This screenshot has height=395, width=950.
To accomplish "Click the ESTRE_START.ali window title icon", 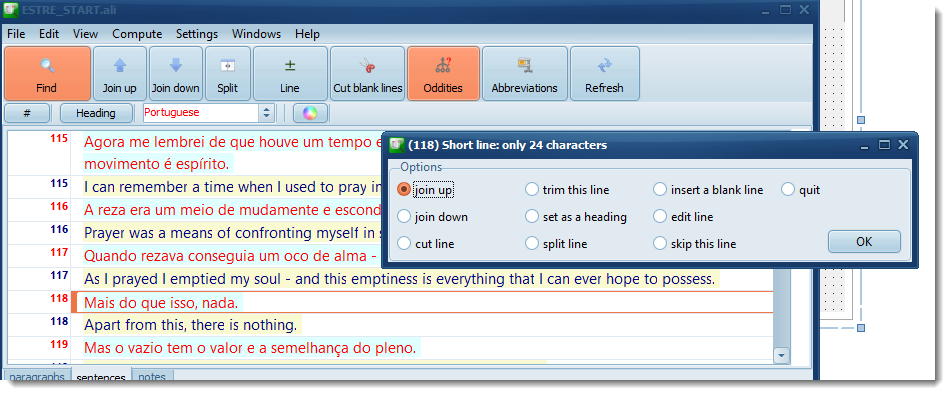I will click(10, 10).
